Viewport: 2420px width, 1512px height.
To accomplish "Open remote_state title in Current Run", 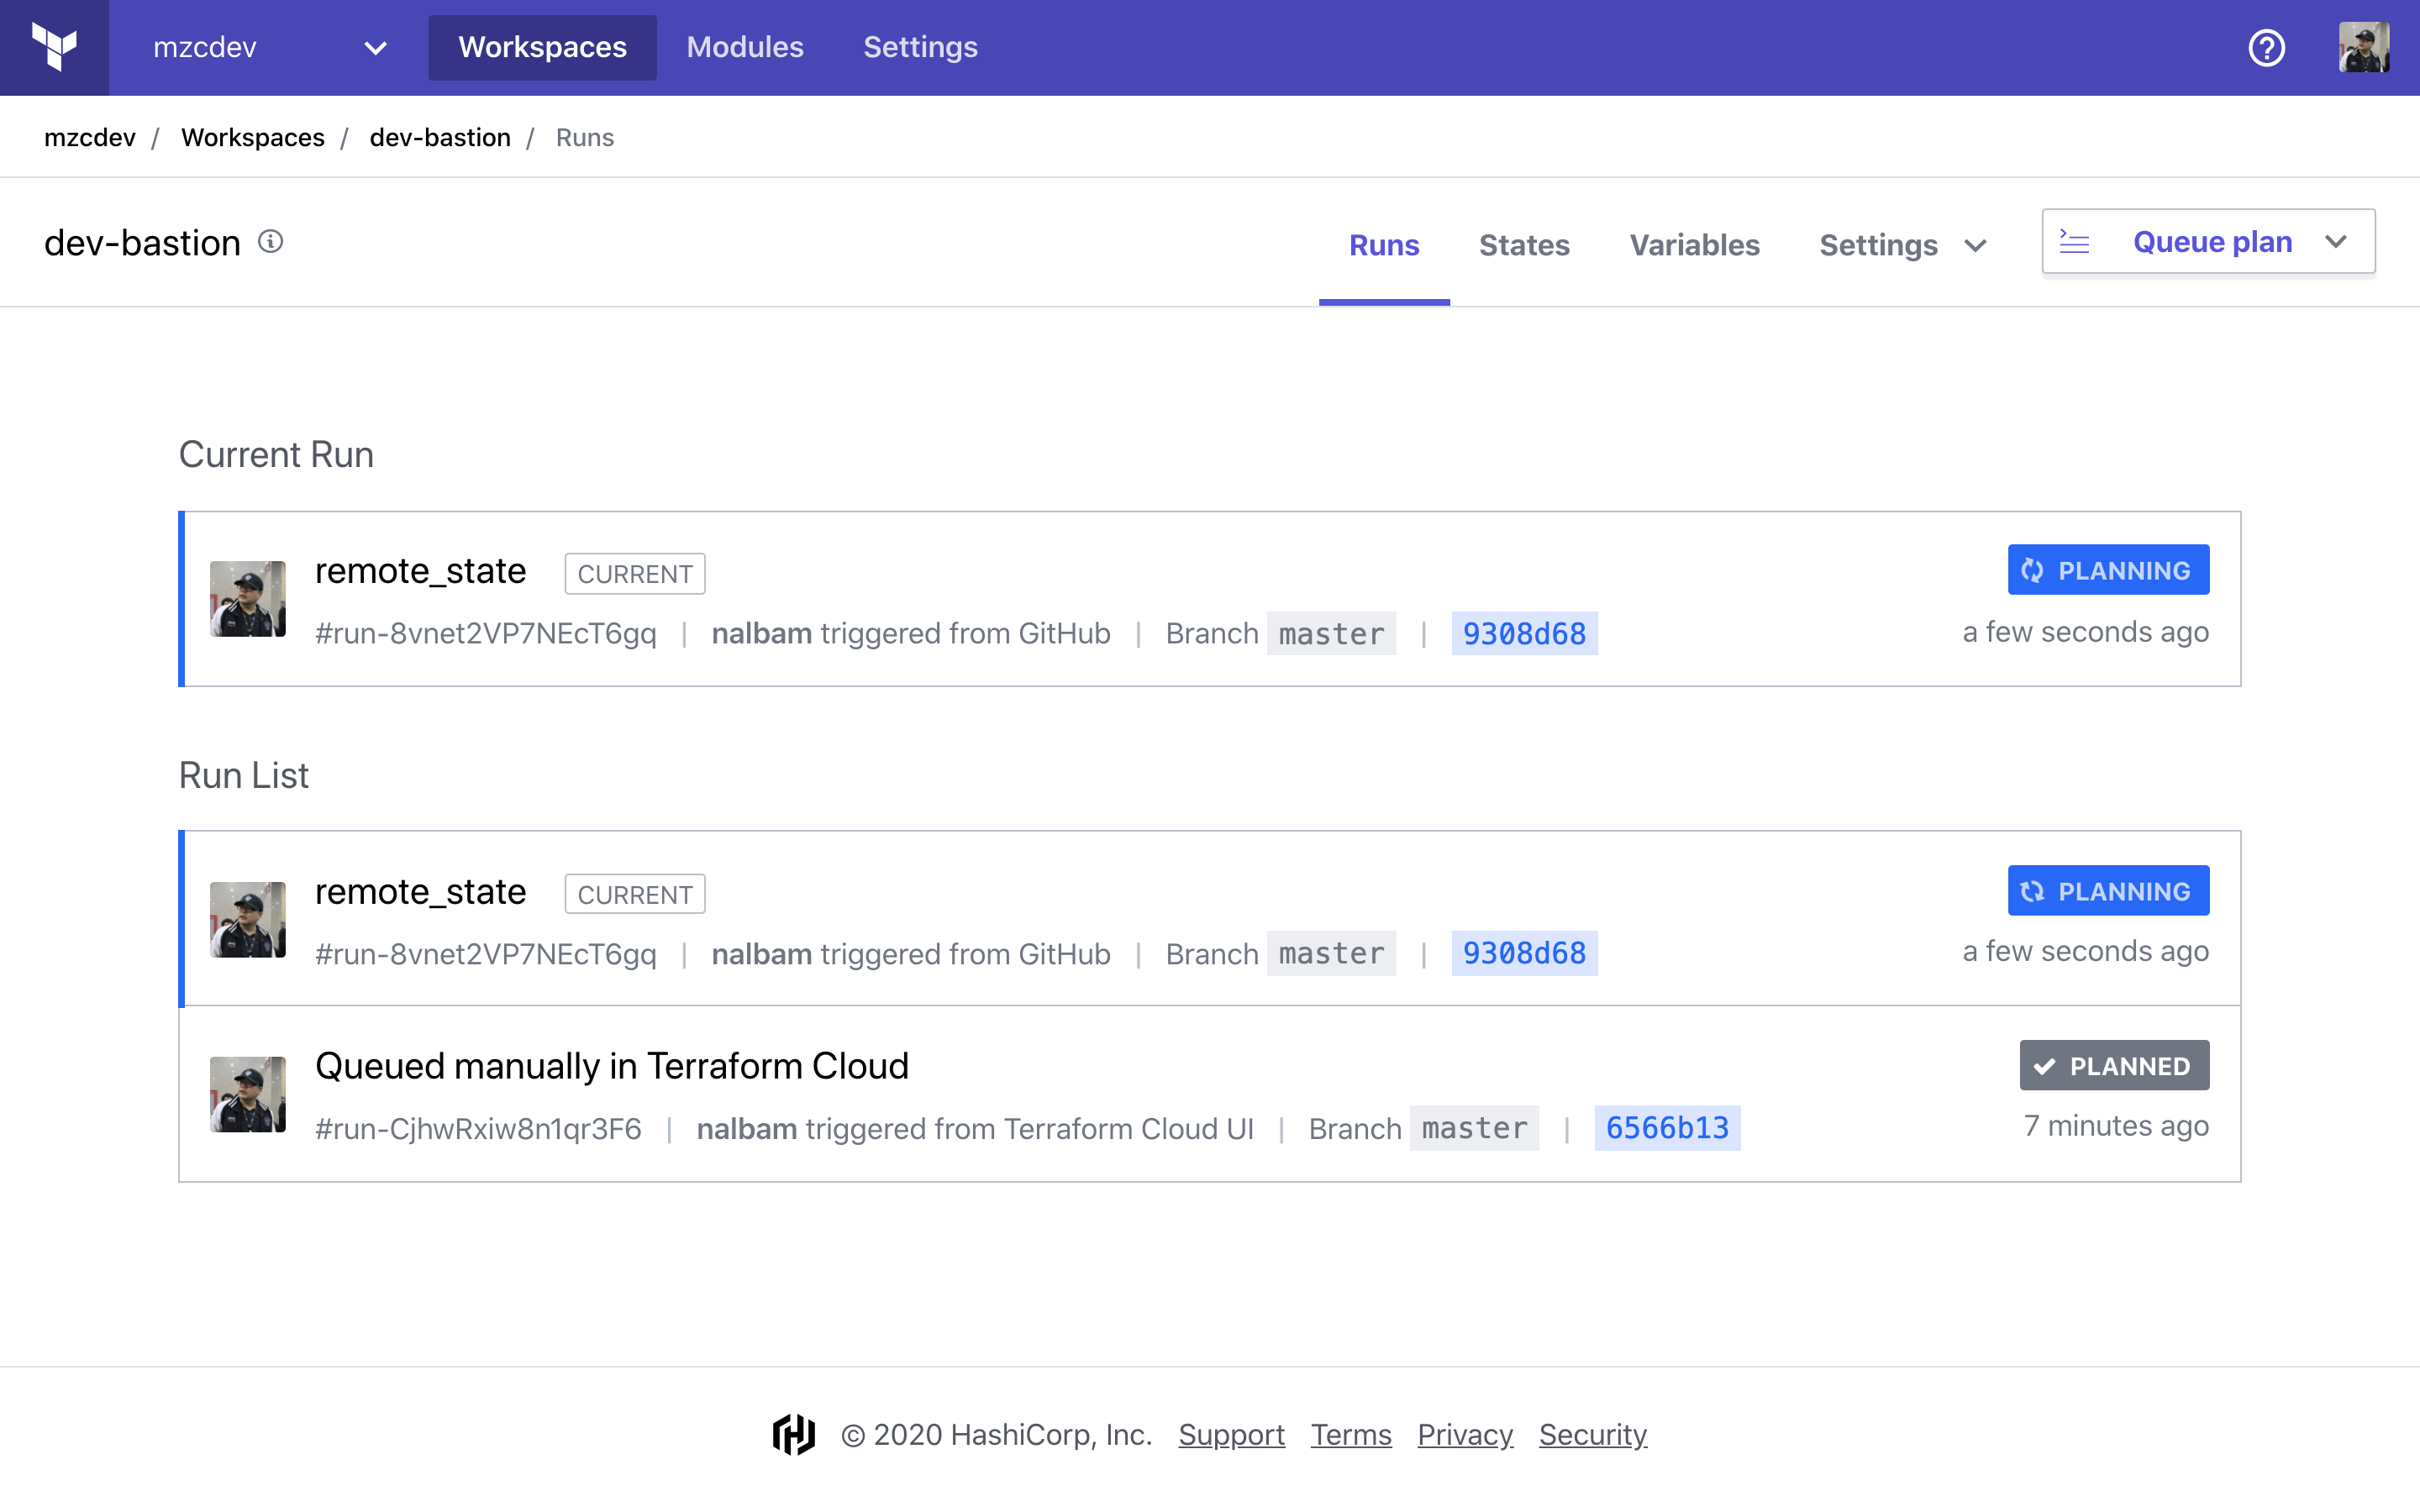I will 420,571.
